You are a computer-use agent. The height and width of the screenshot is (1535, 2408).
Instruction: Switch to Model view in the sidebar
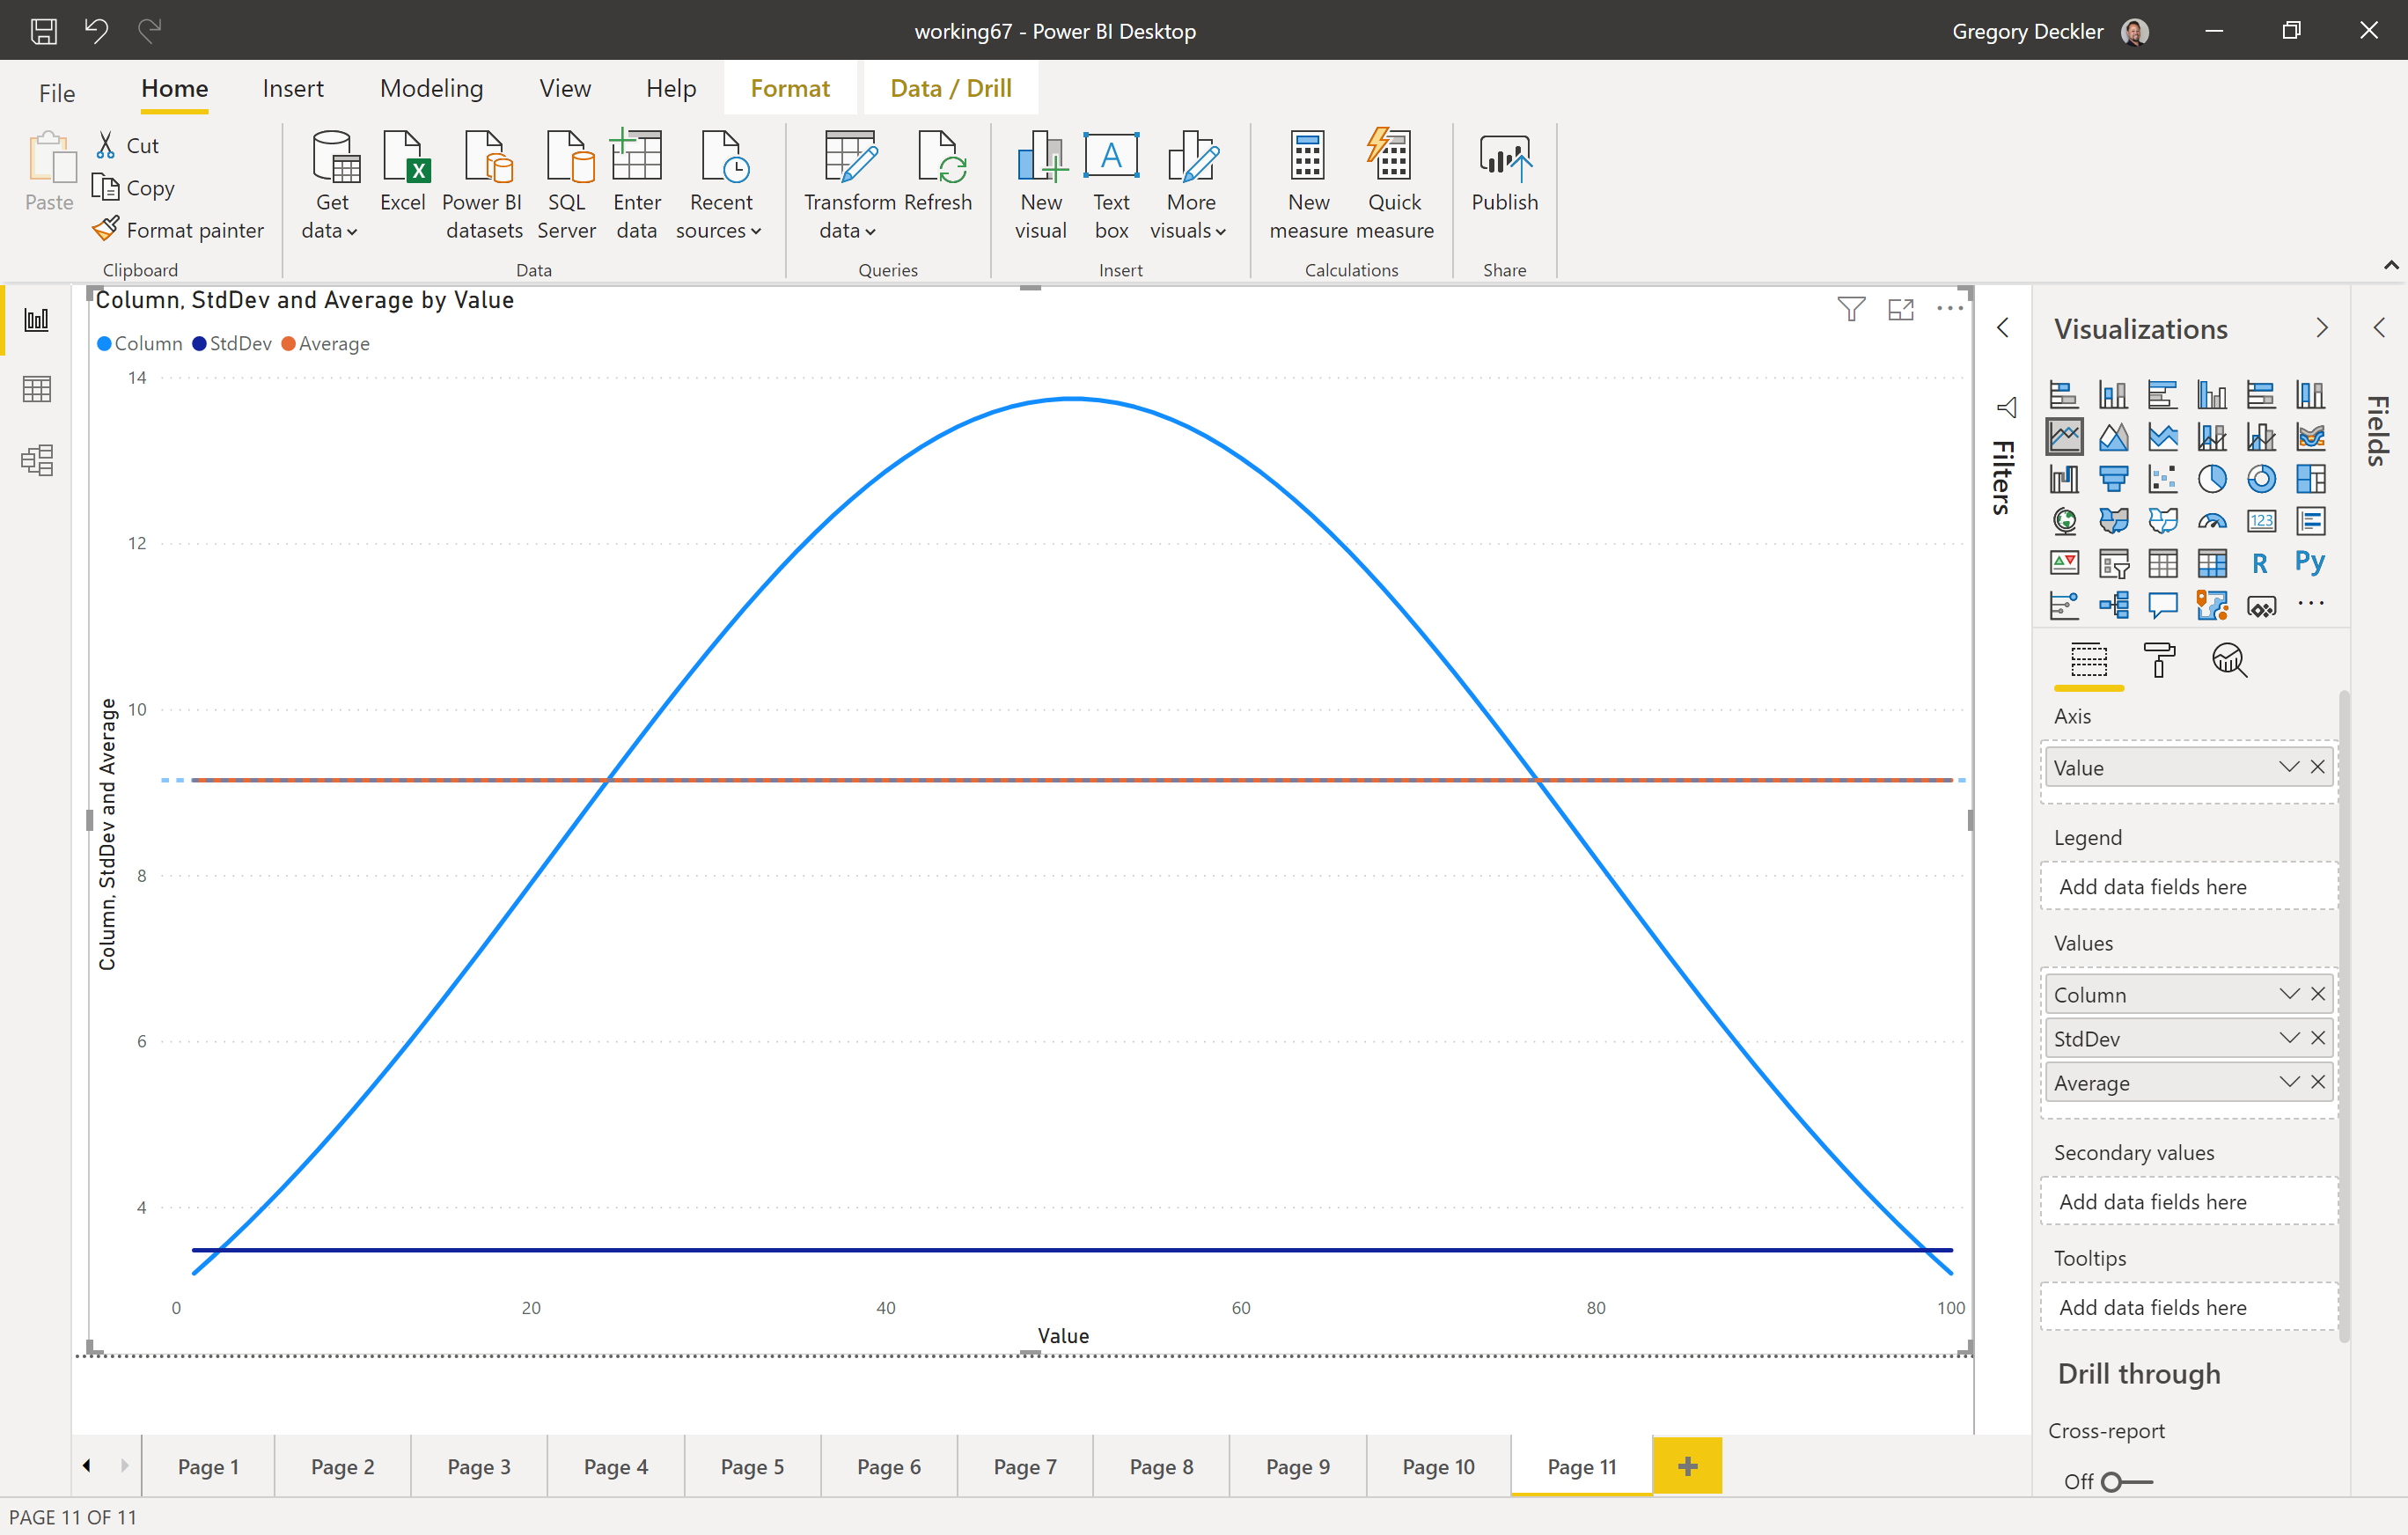click(x=37, y=460)
